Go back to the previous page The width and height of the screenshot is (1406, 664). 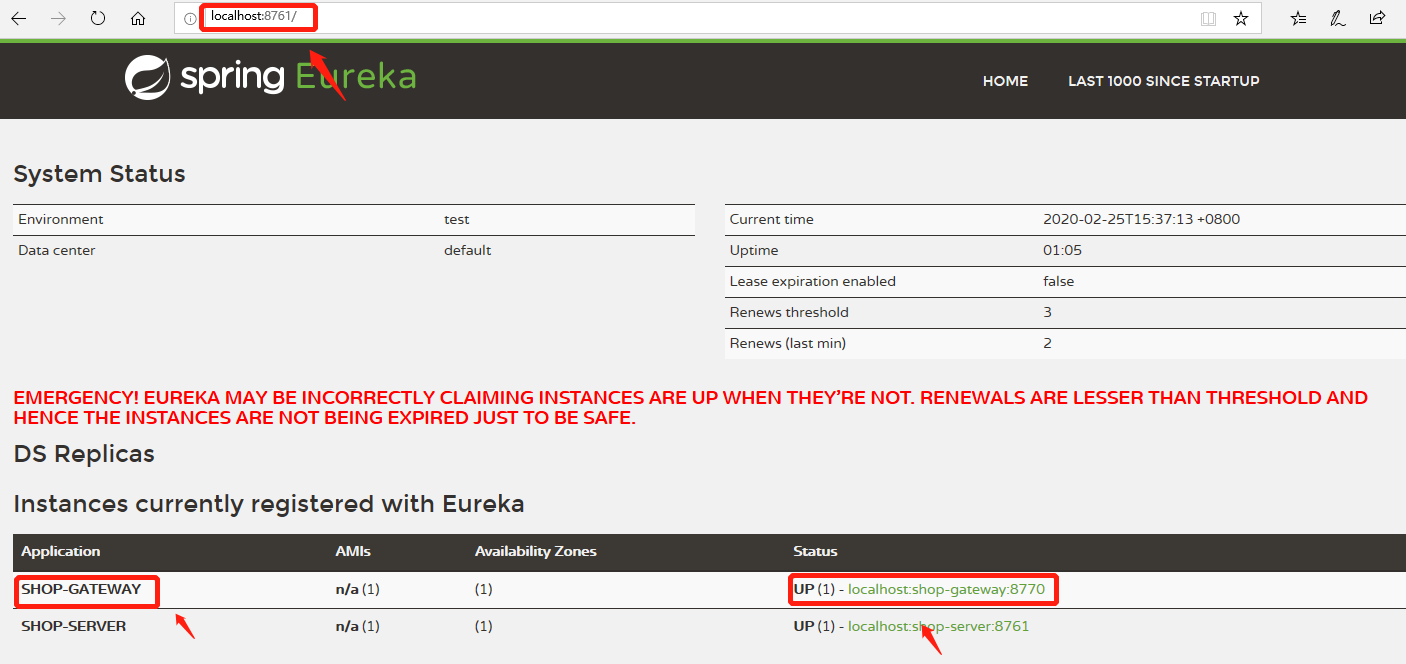[x=19, y=17]
